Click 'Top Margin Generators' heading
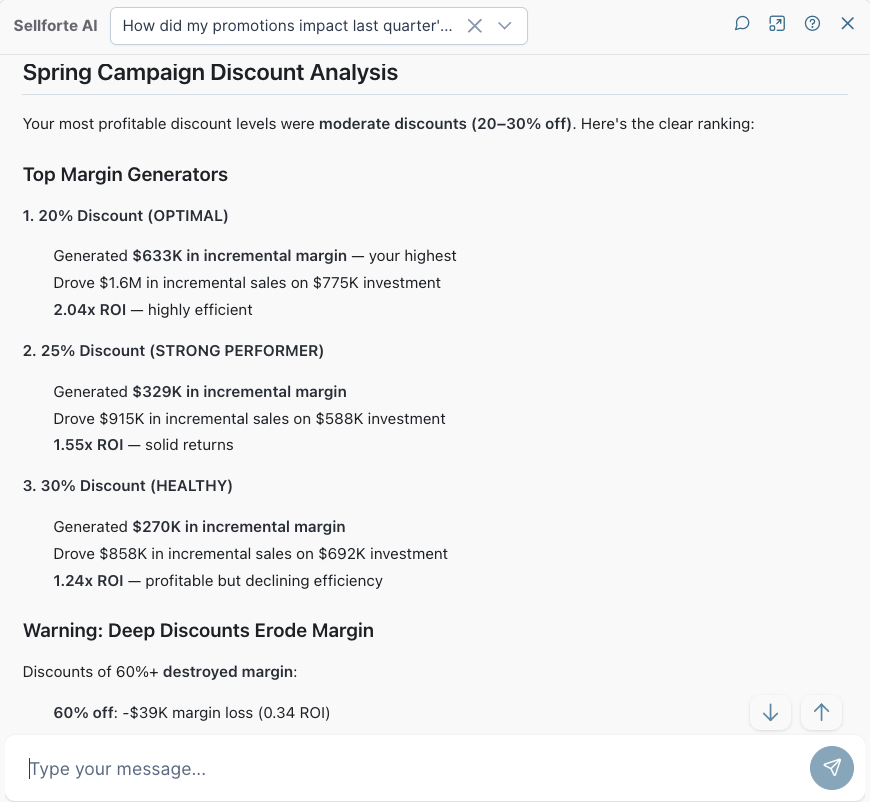 pyautogui.click(x=125, y=175)
